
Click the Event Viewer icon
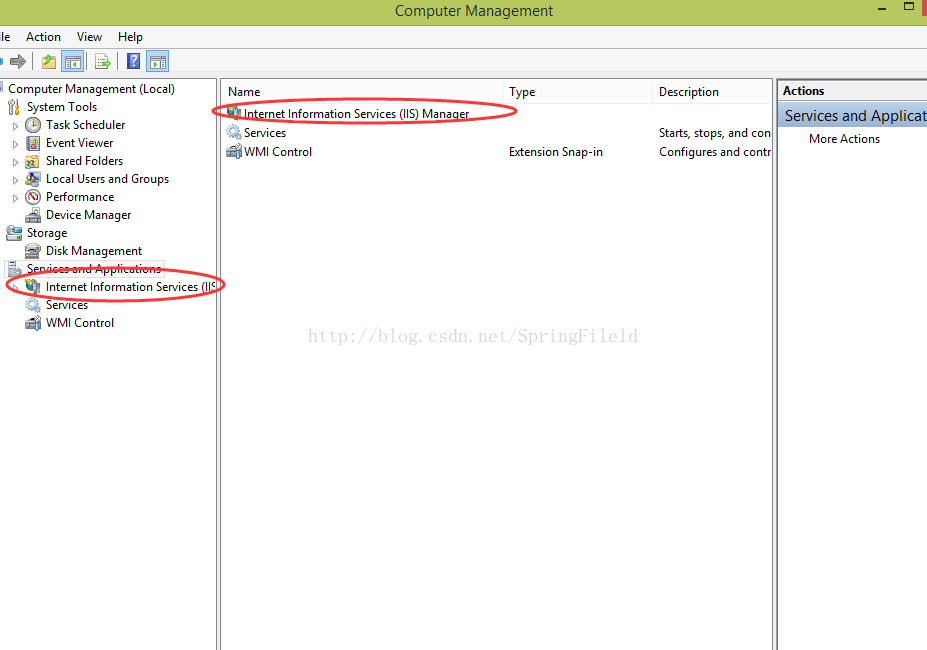[x=33, y=143]
